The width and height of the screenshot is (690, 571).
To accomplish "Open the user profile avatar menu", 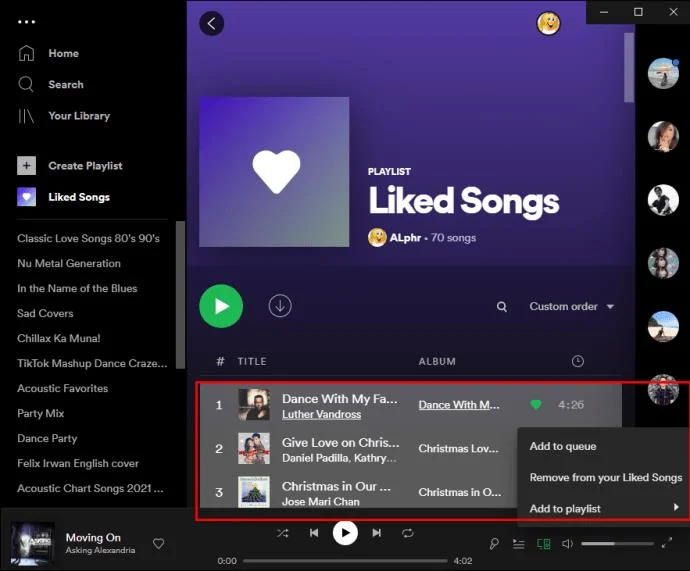I will pyautogui.click(x=548, y=23).
